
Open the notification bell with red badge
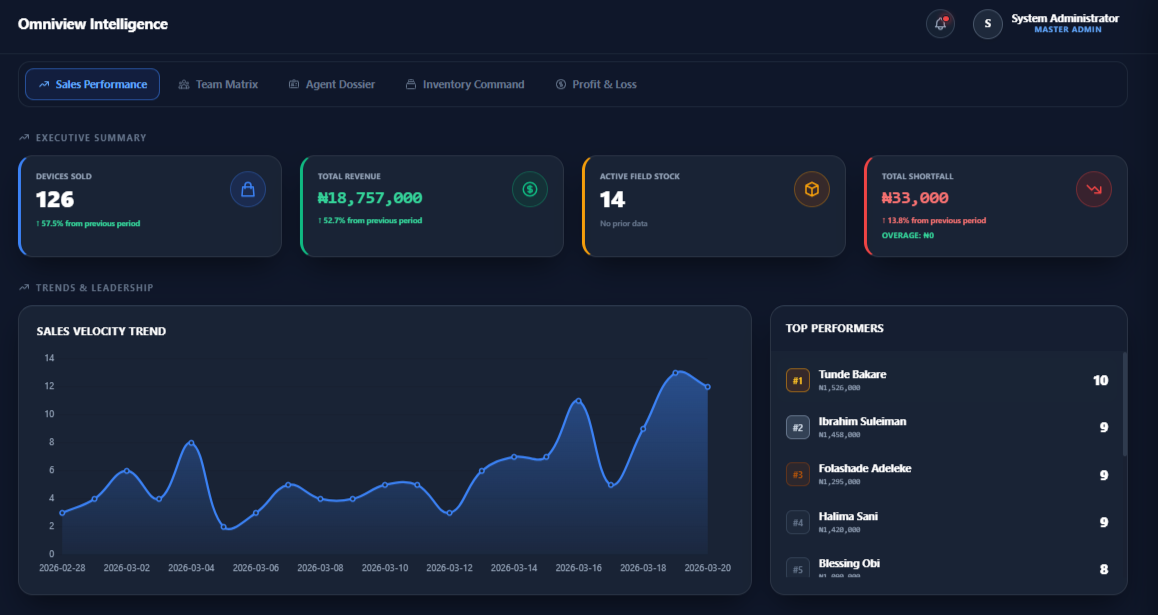[940, 23]
